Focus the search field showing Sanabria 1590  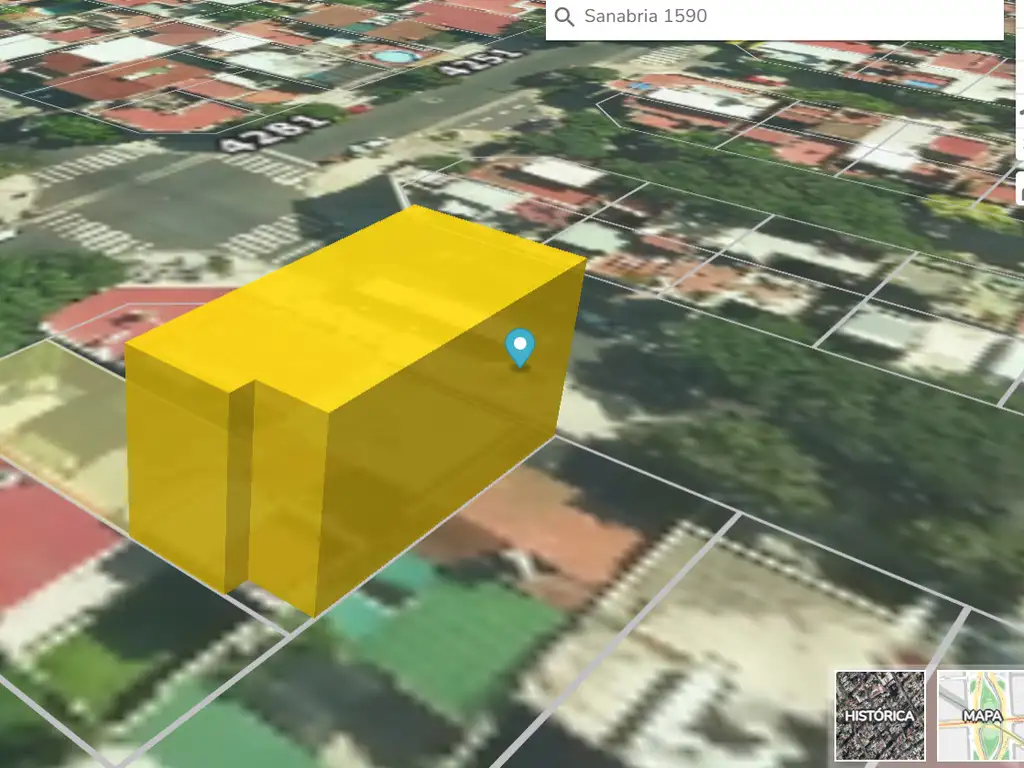point(780,17)
